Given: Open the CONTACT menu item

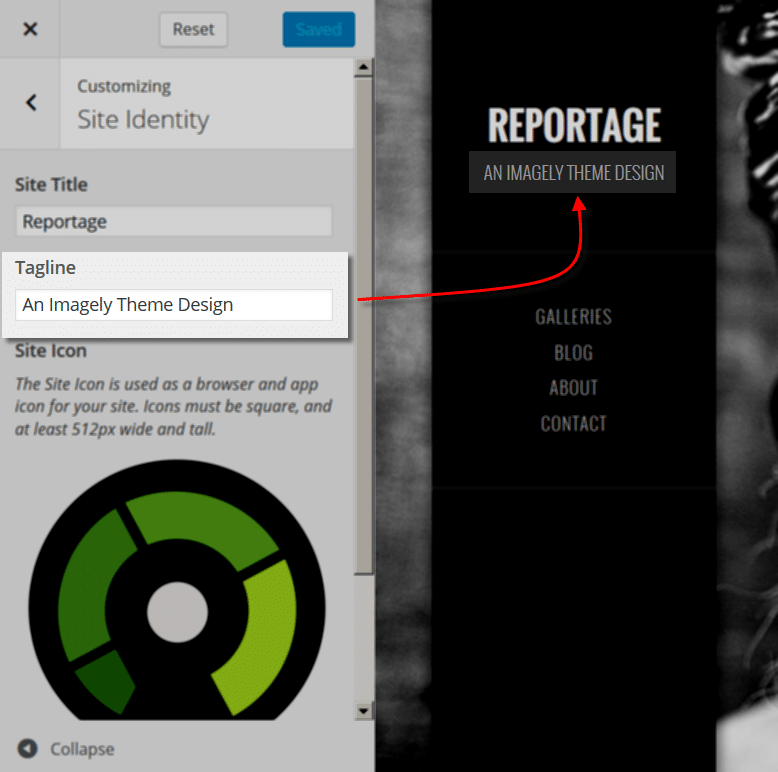Looking at the screenshot, I should [573, 424].
